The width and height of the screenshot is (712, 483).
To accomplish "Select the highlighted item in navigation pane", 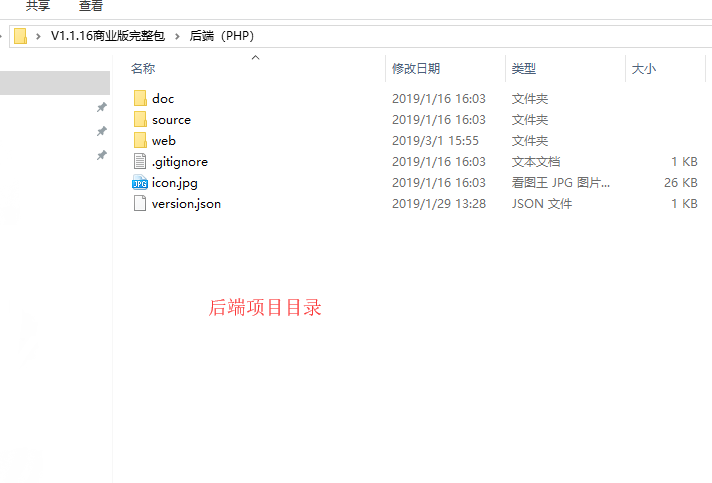I will 55,83.
